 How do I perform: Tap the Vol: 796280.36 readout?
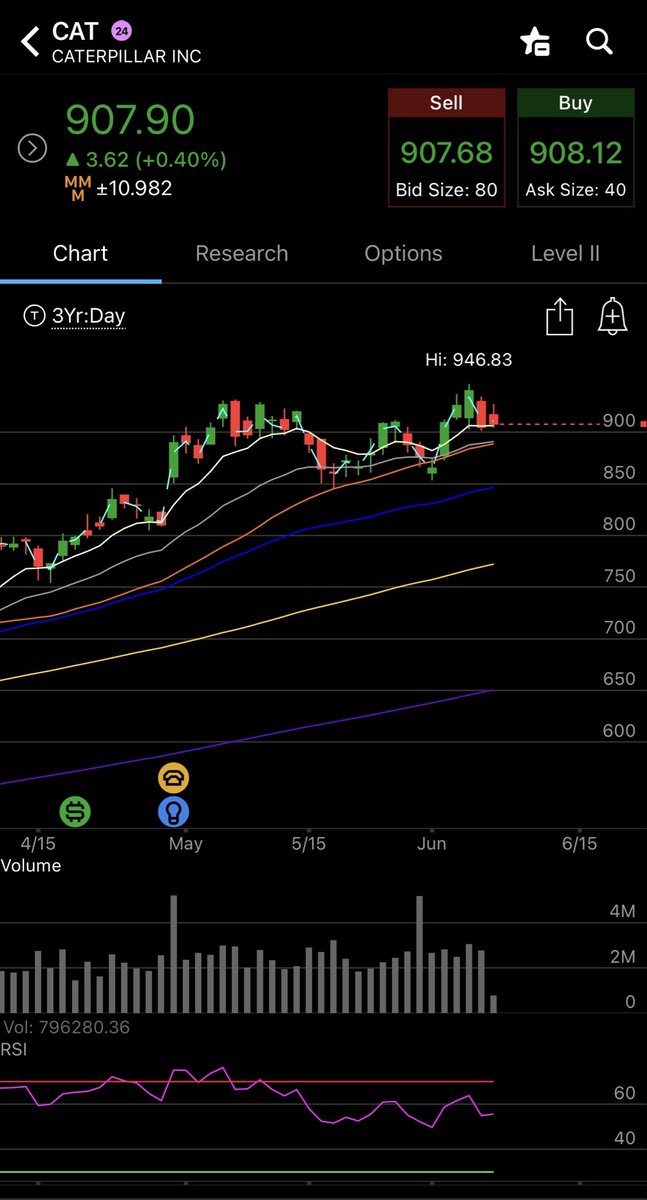[x=66, y=1027]
